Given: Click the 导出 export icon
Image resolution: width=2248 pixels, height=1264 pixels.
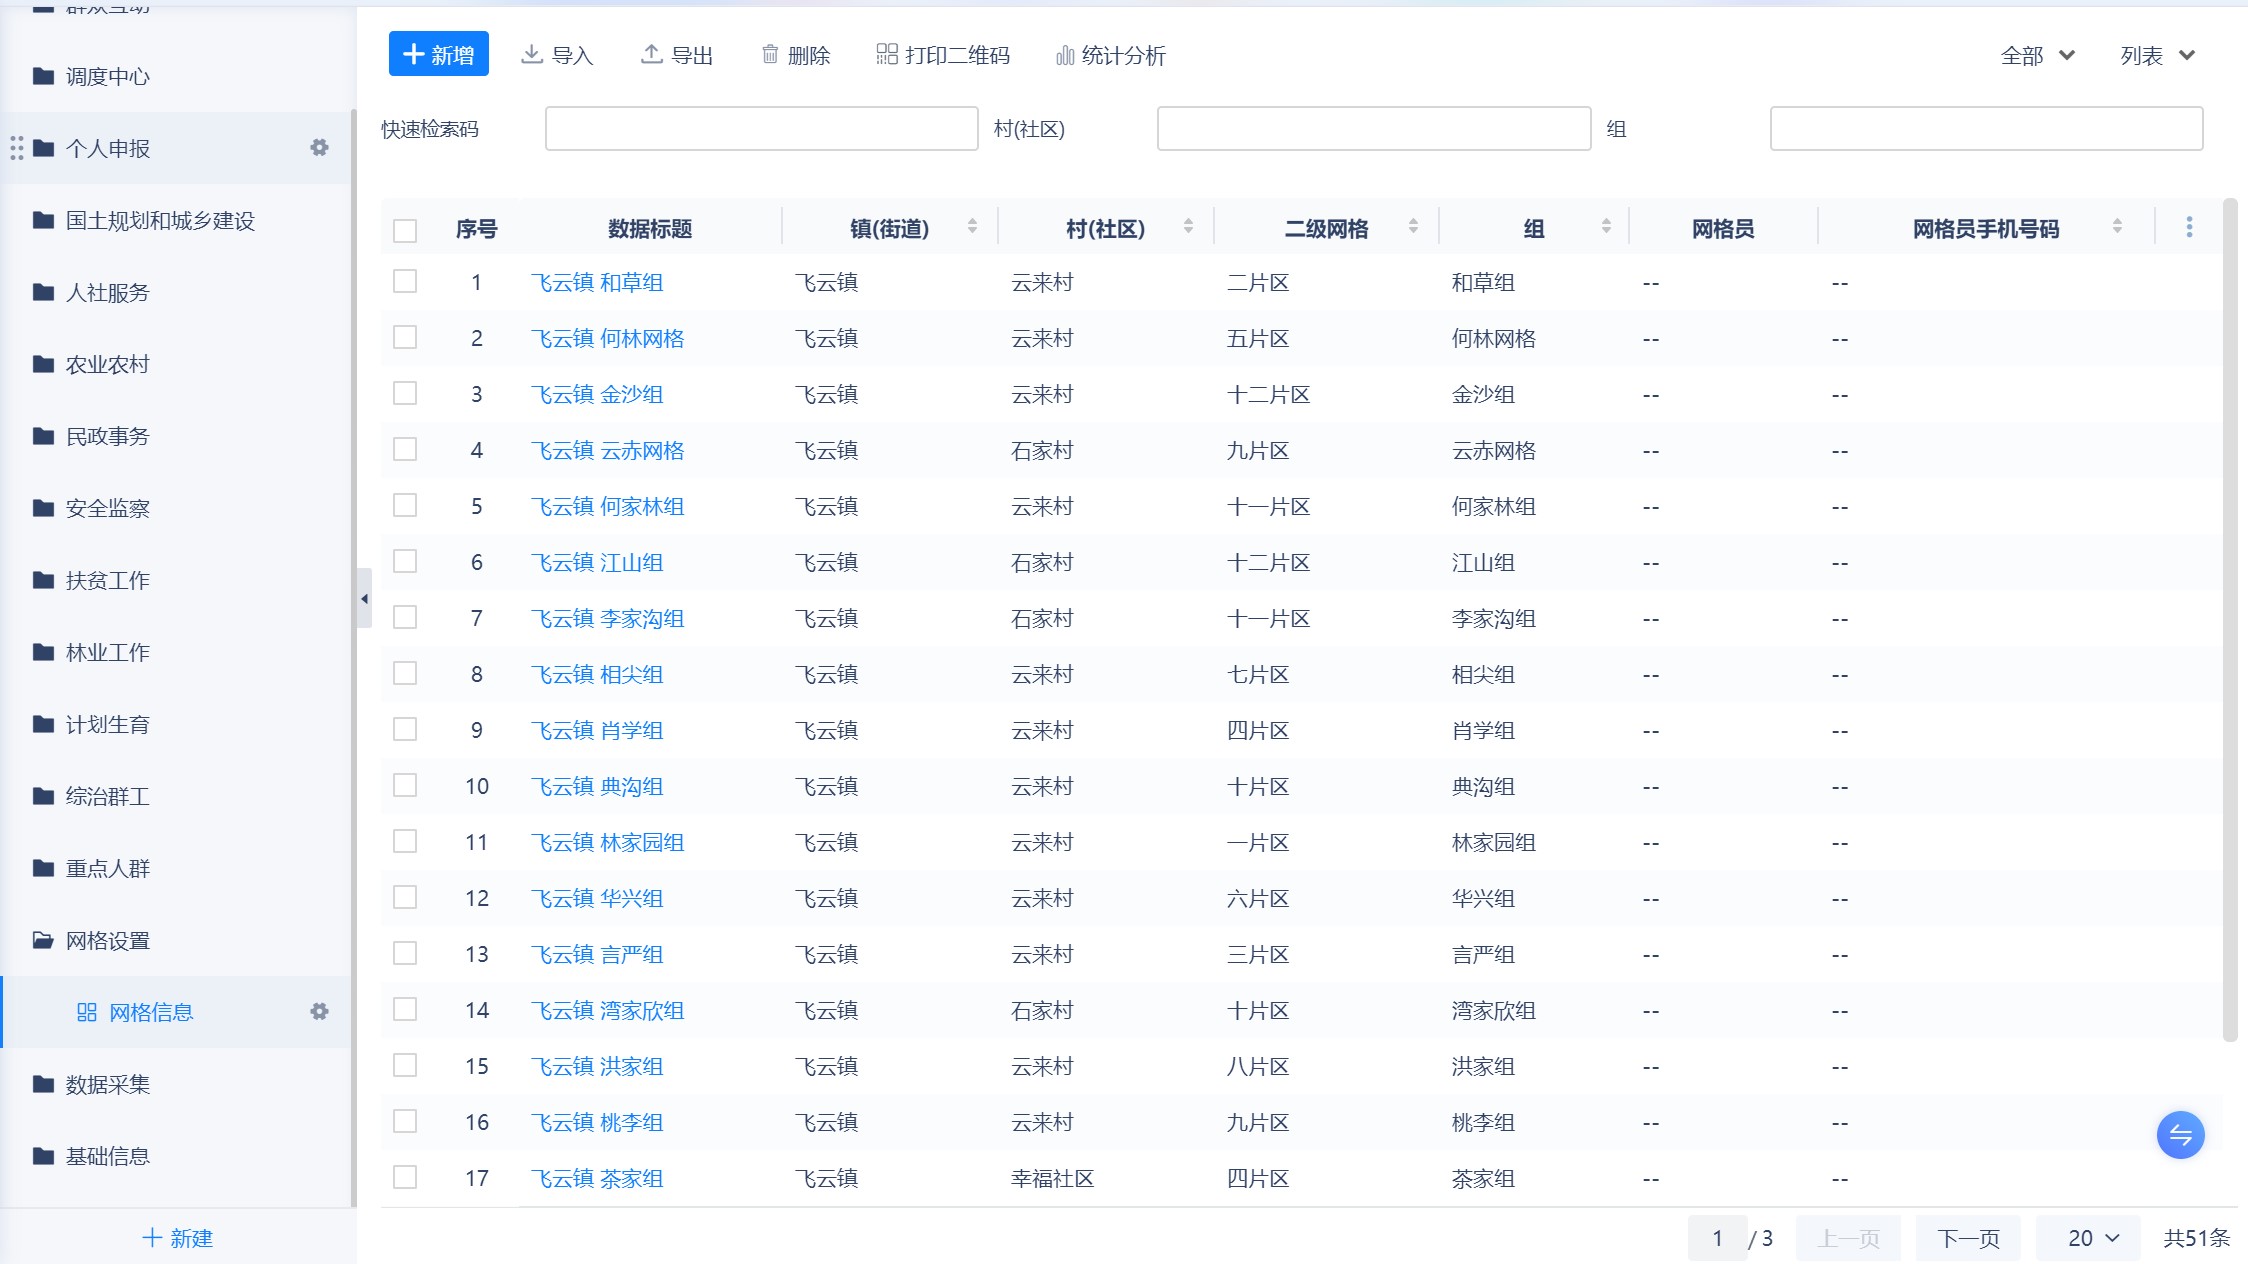Looking at the screenshot, I should pyautogui.click(x=651, y=54).
